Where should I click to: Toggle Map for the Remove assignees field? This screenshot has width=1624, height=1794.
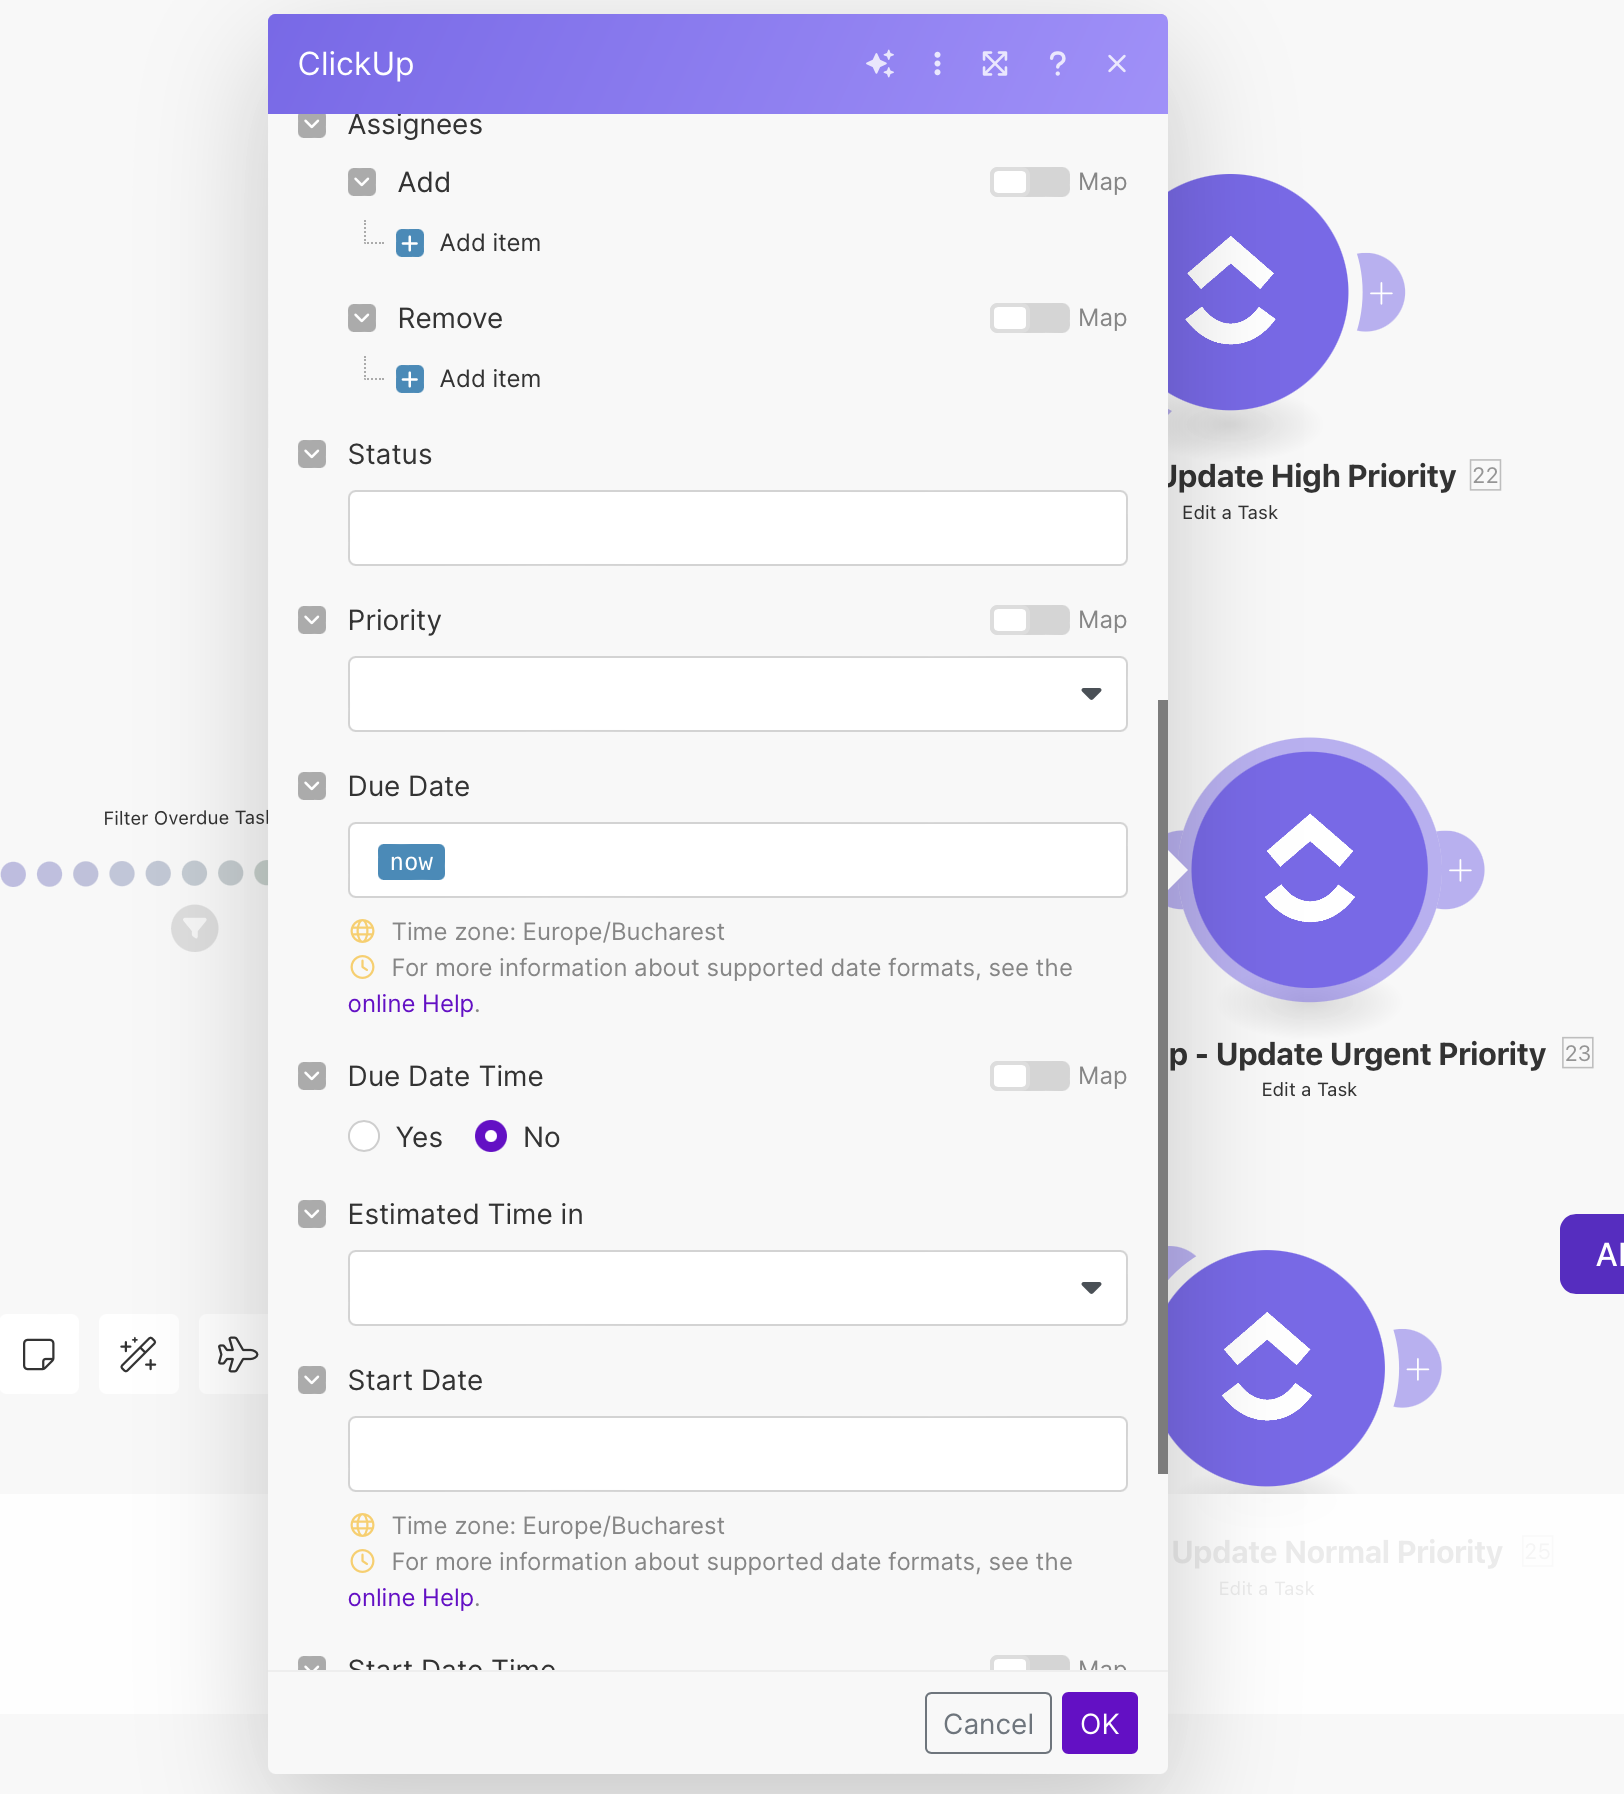pos(1028,317)
